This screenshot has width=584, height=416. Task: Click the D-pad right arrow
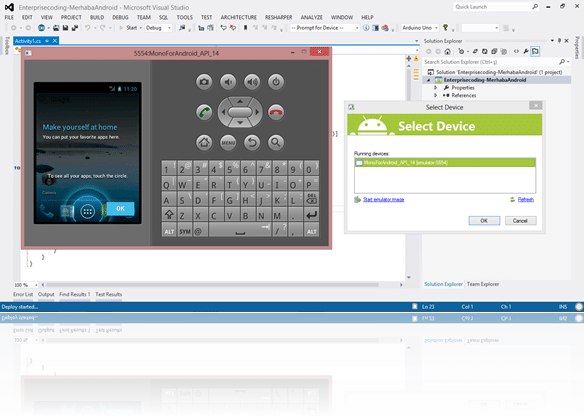[257, 112]
